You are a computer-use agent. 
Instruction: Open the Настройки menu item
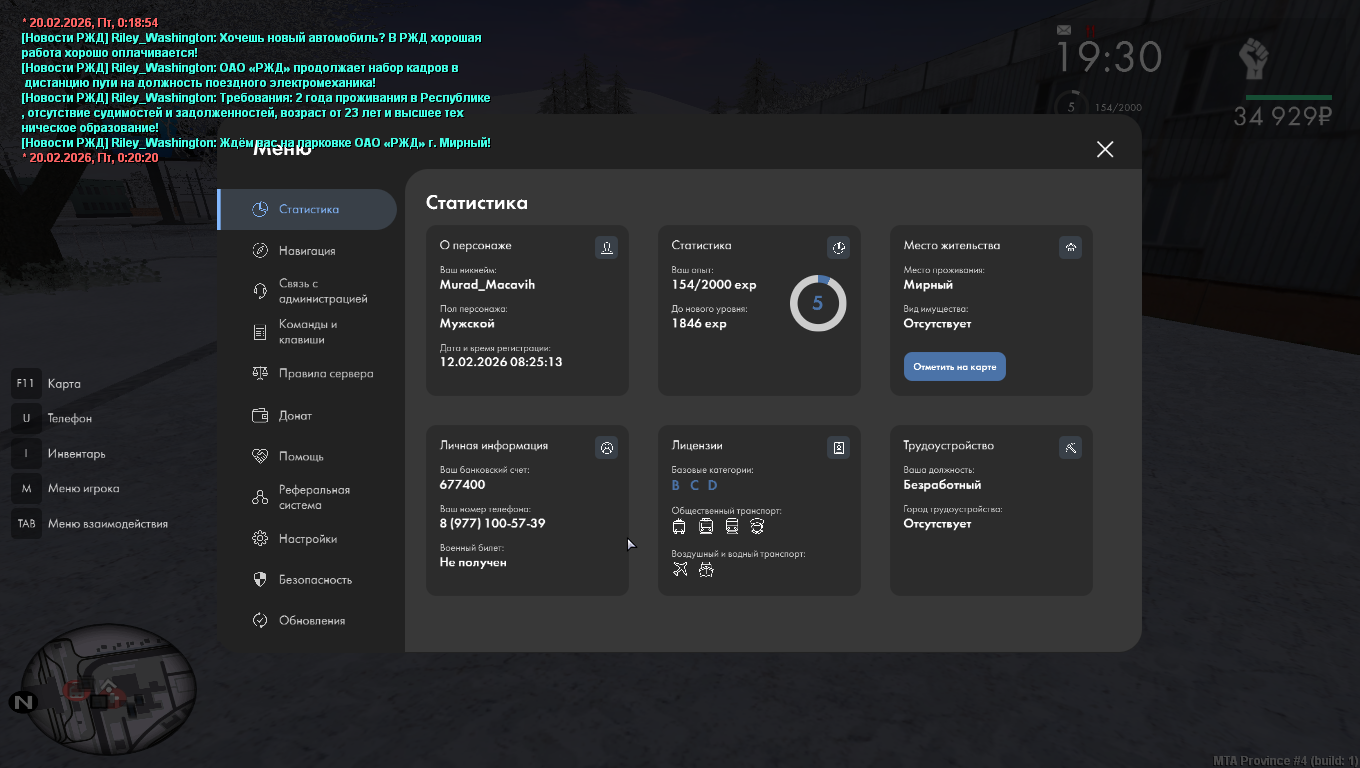coord(306,538)
